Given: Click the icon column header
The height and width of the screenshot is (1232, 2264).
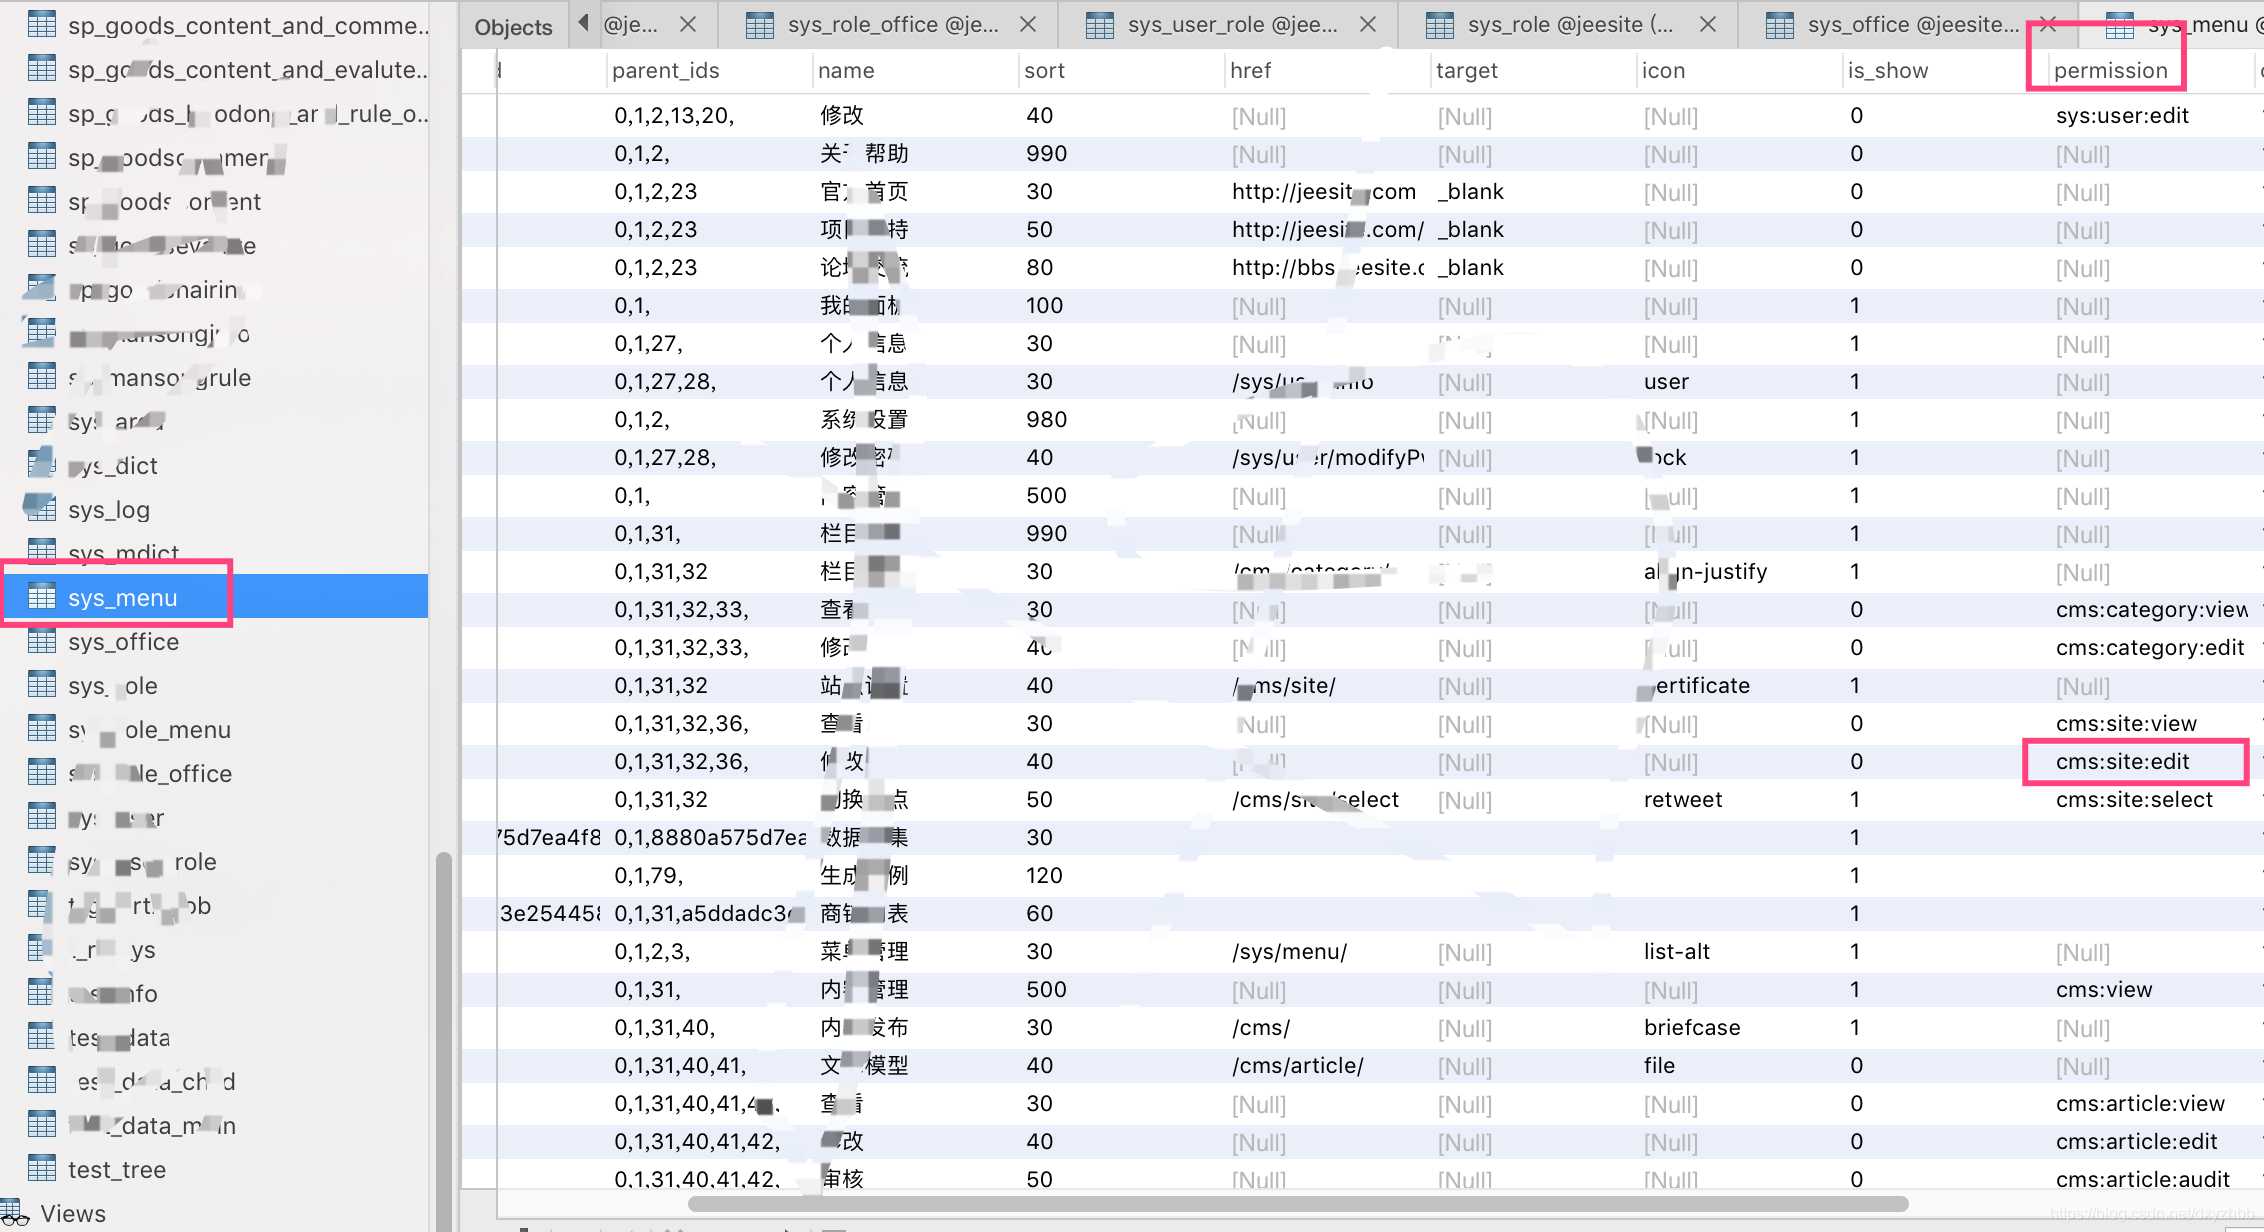Looking at the screenshot, I should point(1738,70).
